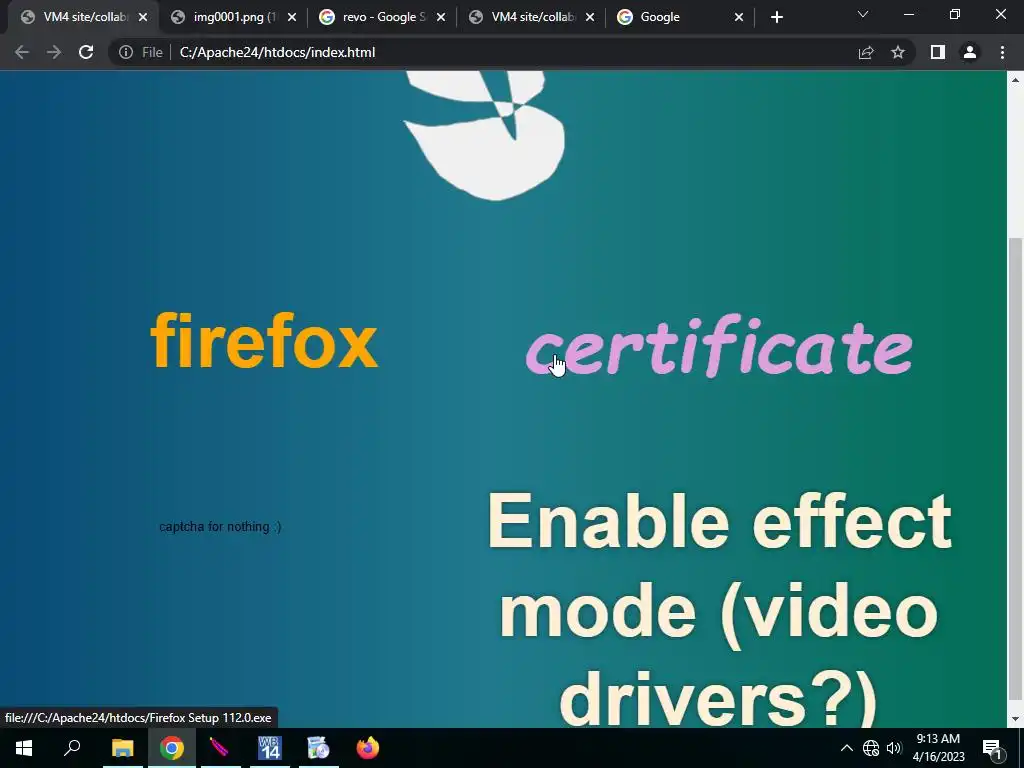Bookmark this tab with star icon
Screen dimensions: 1024x768
[x=898, y=52]
